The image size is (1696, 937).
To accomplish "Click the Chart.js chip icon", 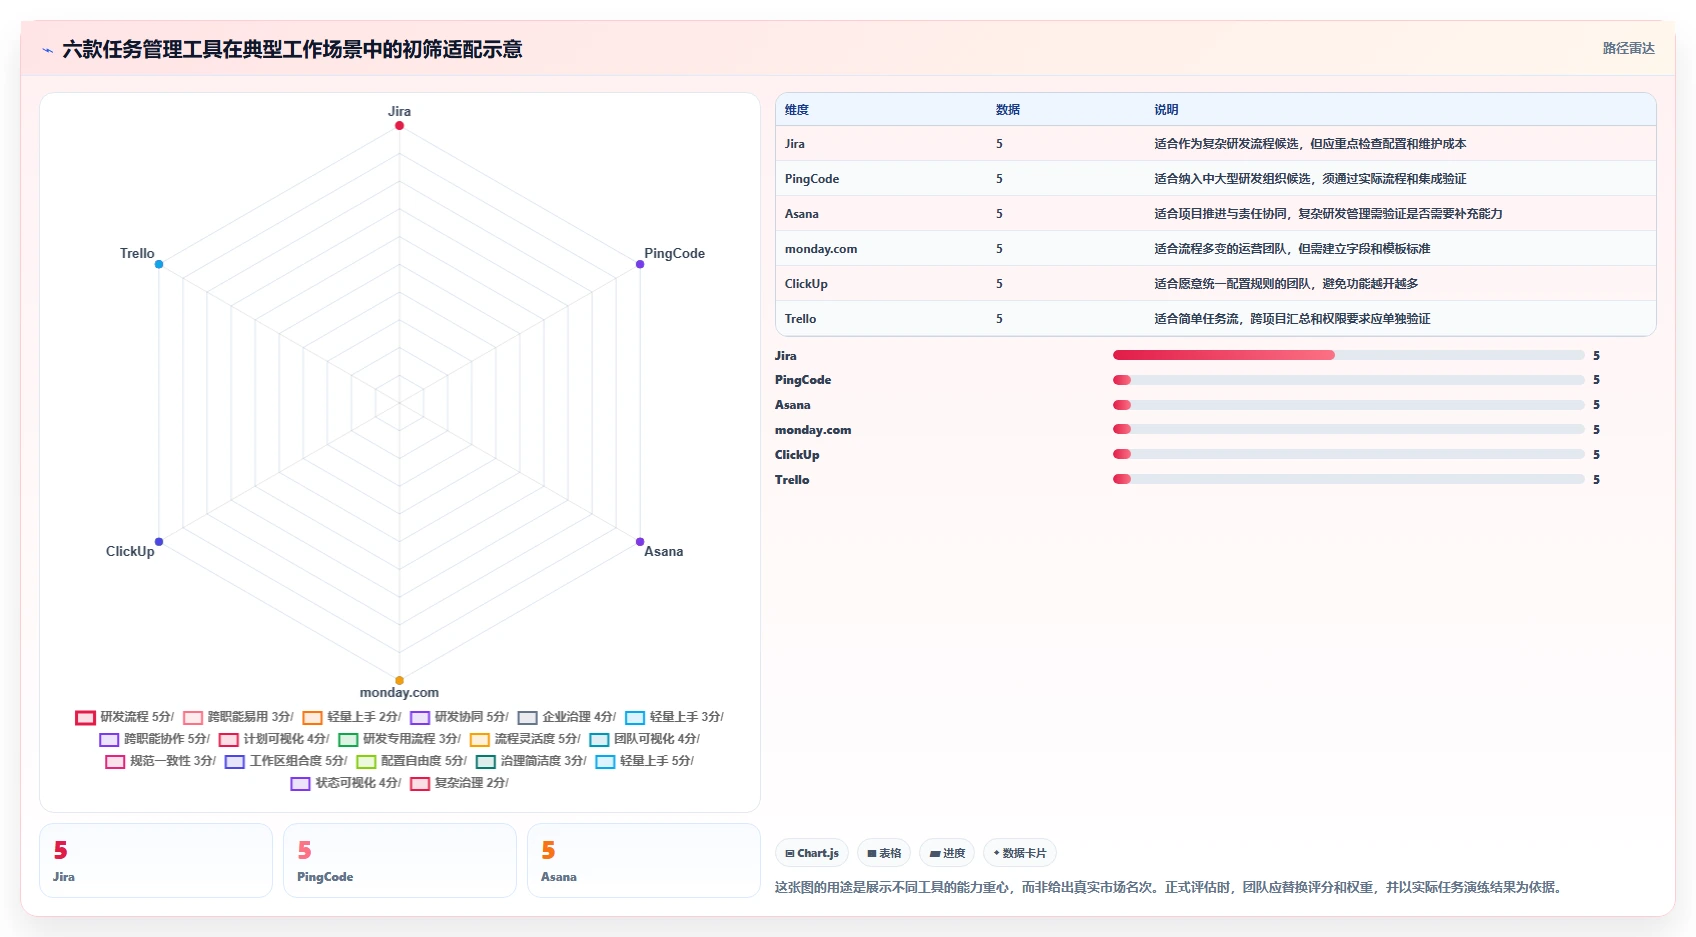I will (x=790, y=853).
